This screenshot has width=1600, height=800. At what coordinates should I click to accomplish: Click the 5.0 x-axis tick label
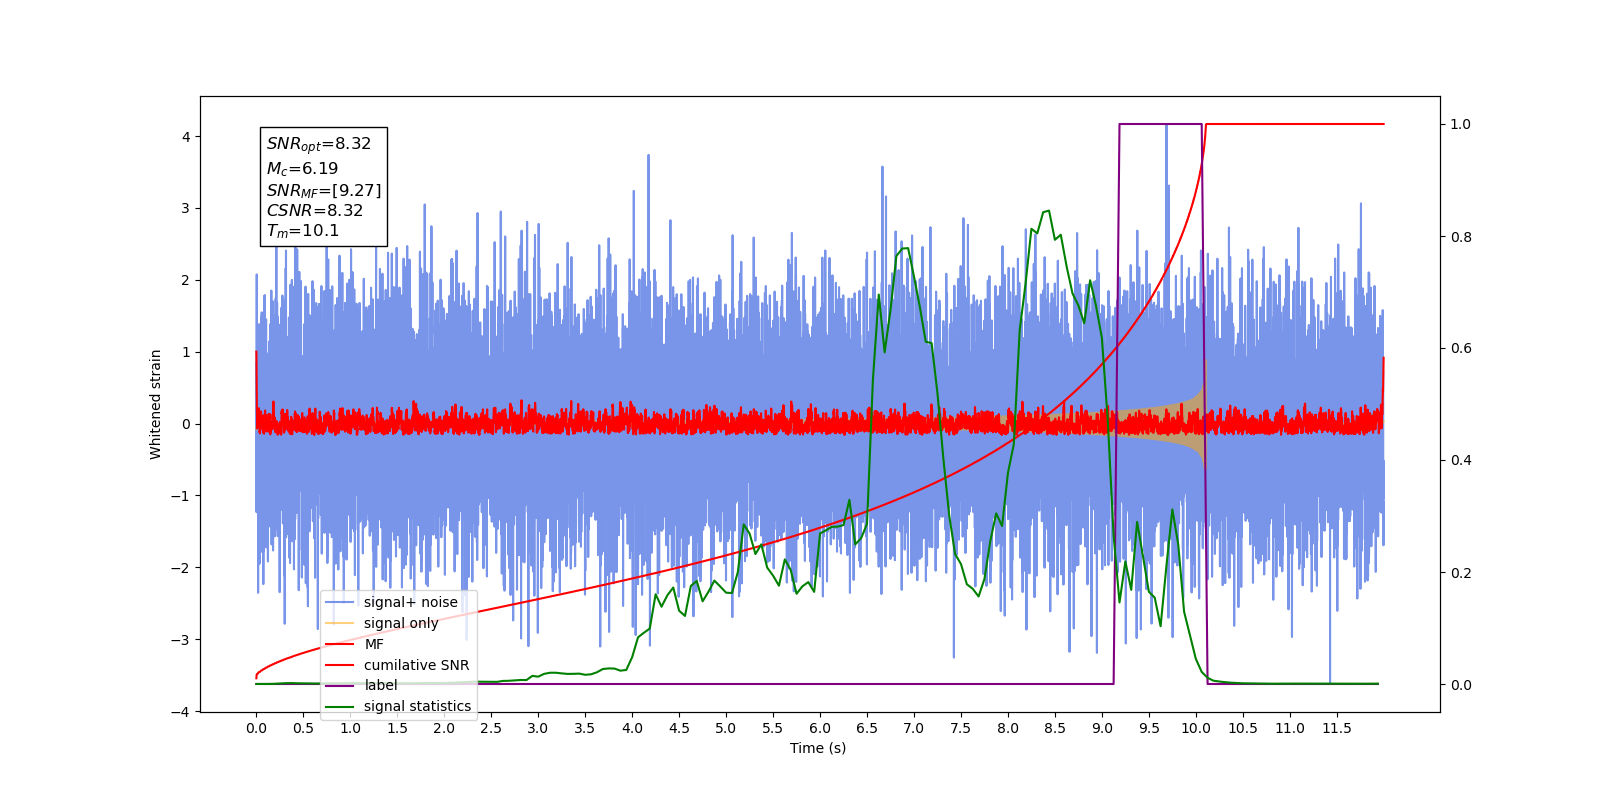tap(726, 728)
